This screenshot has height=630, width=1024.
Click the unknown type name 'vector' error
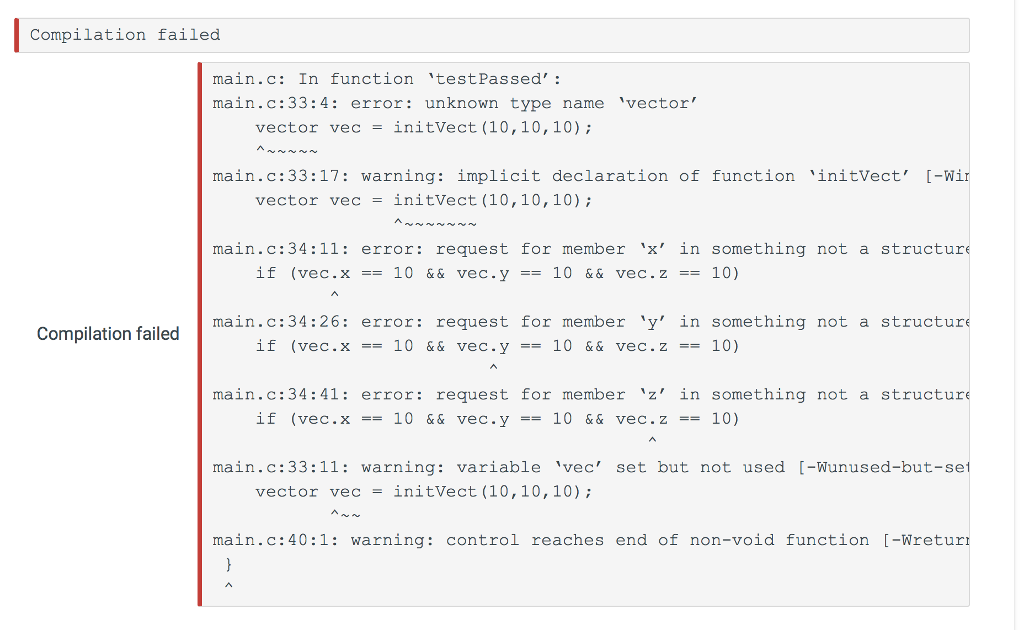click(x=455, y=103)
